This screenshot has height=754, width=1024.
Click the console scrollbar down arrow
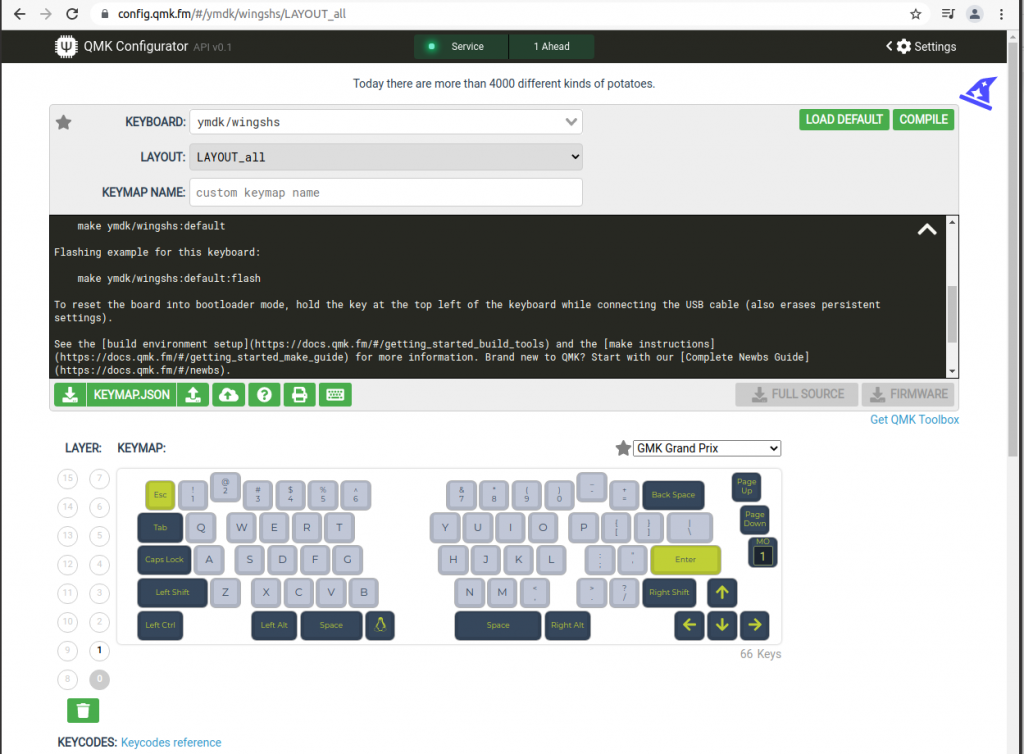[952, 371]
